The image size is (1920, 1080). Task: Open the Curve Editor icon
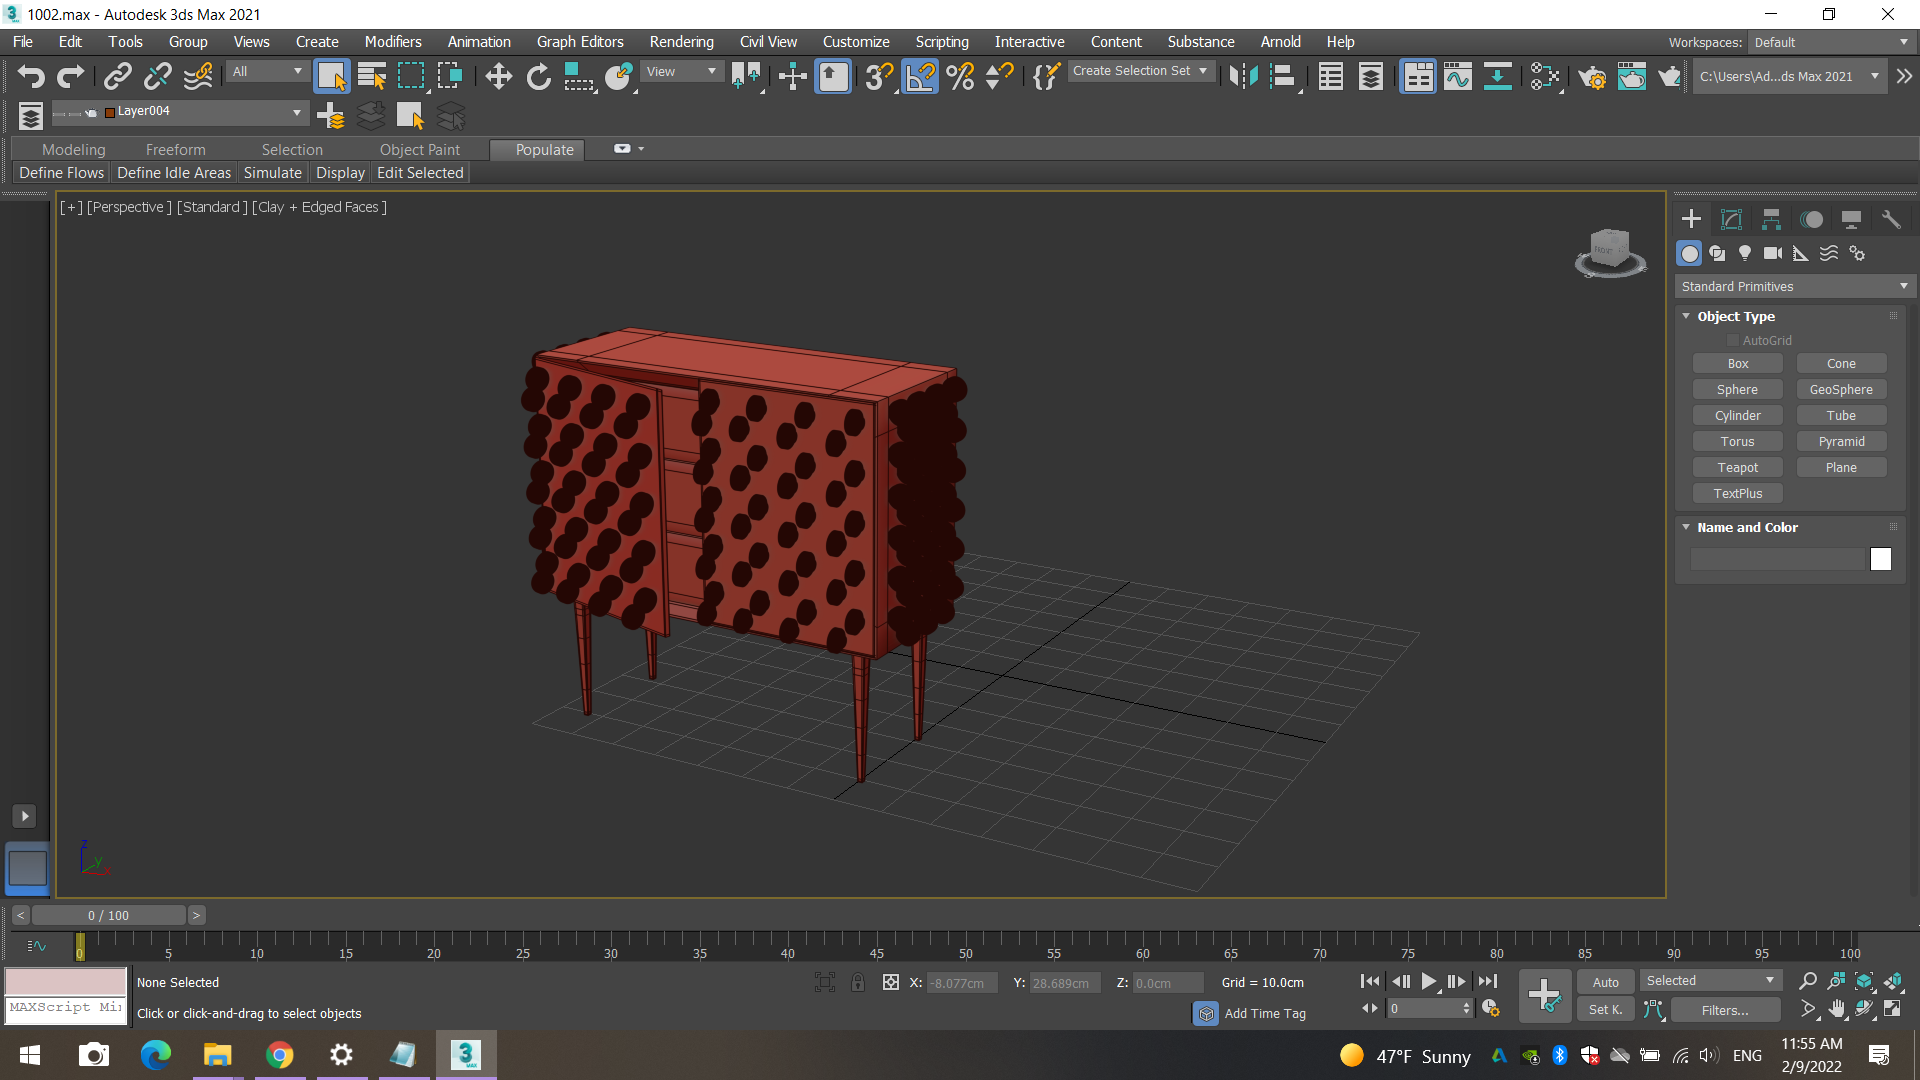tap(1458, 77)
